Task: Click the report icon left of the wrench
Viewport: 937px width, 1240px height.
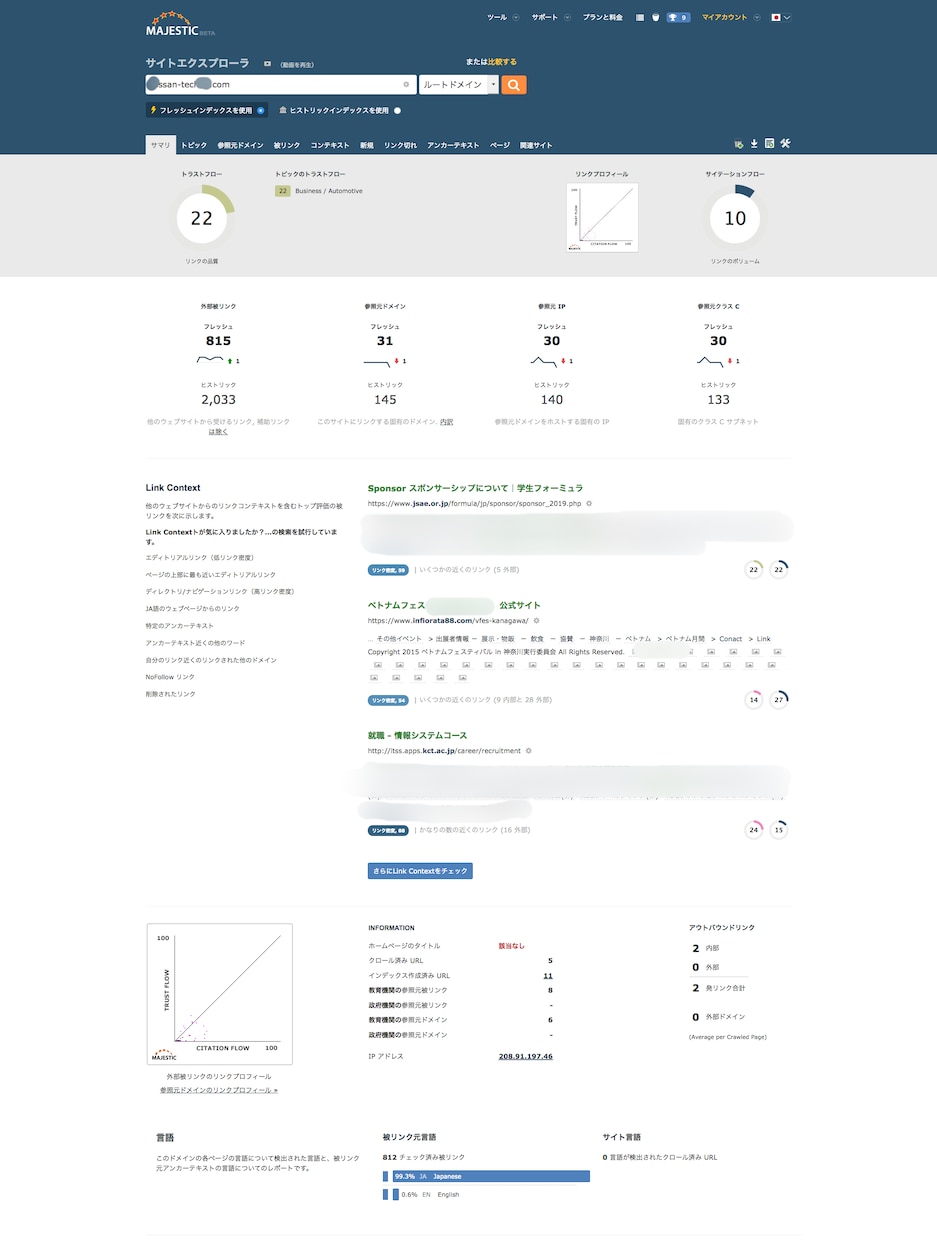Action: pyautogui.click(x=769, y=144)
